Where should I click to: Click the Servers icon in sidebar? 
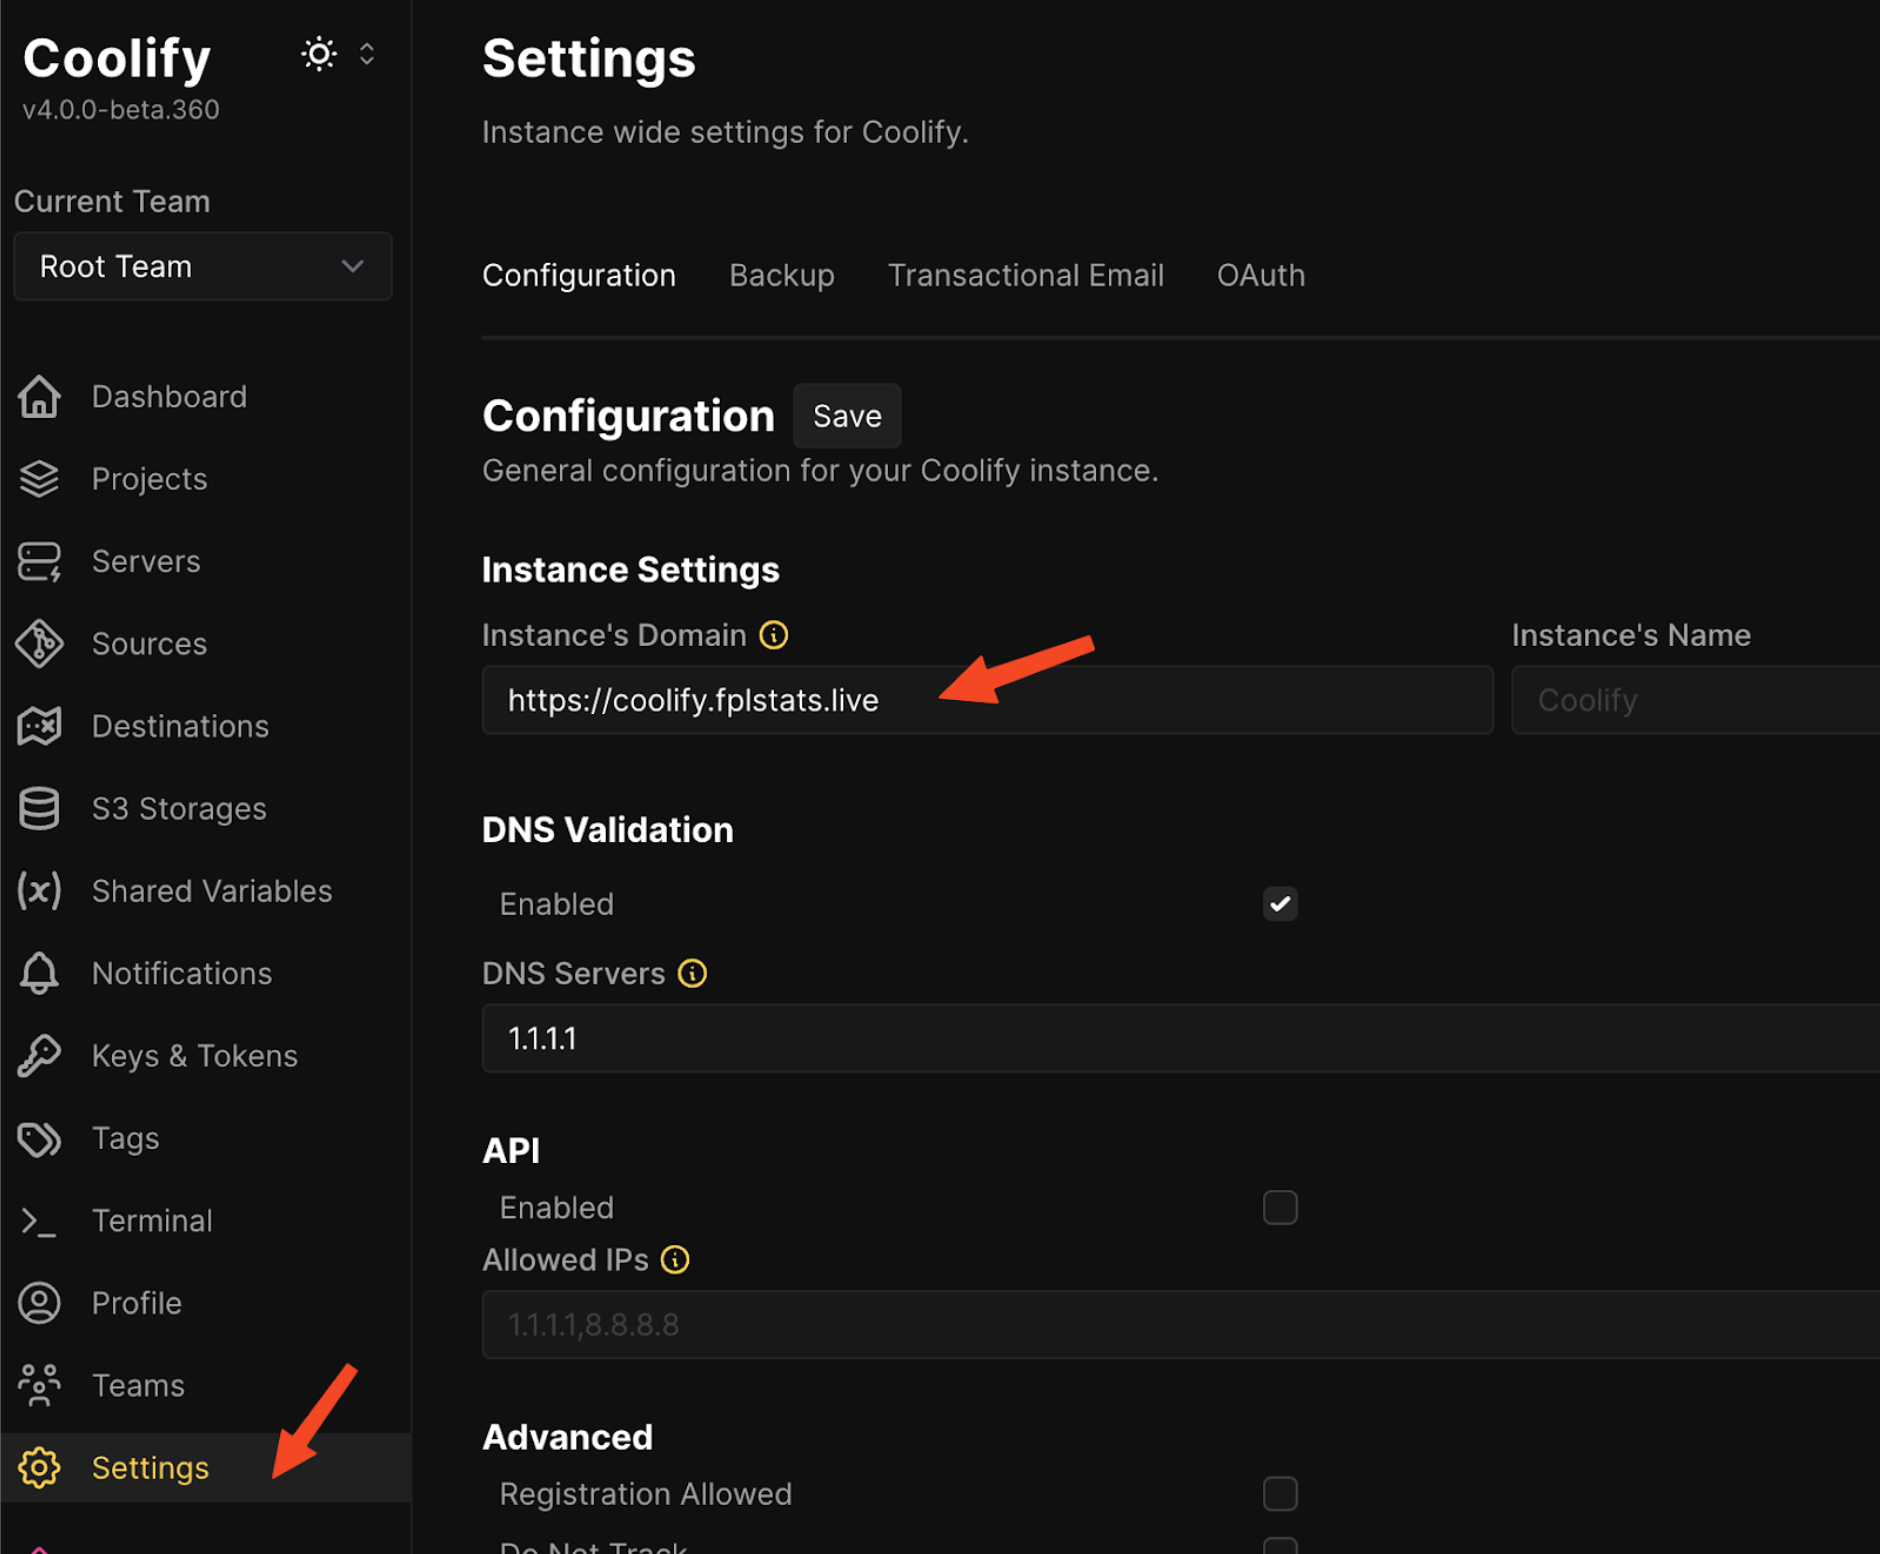39,562
